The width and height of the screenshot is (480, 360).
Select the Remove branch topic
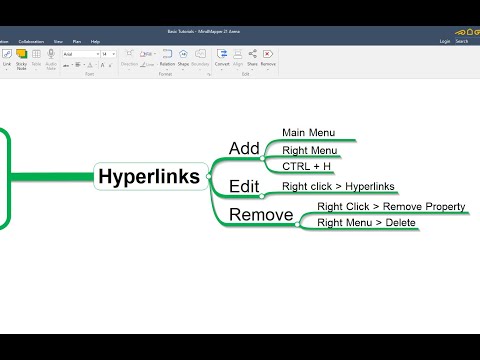261,215
